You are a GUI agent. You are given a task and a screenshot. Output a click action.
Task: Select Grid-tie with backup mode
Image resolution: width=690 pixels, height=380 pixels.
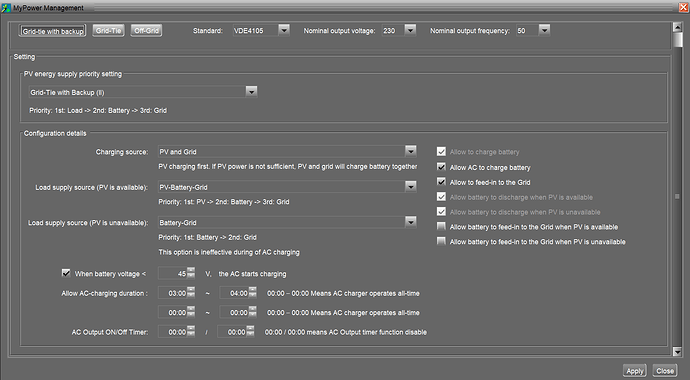click(x=52, y=31)
